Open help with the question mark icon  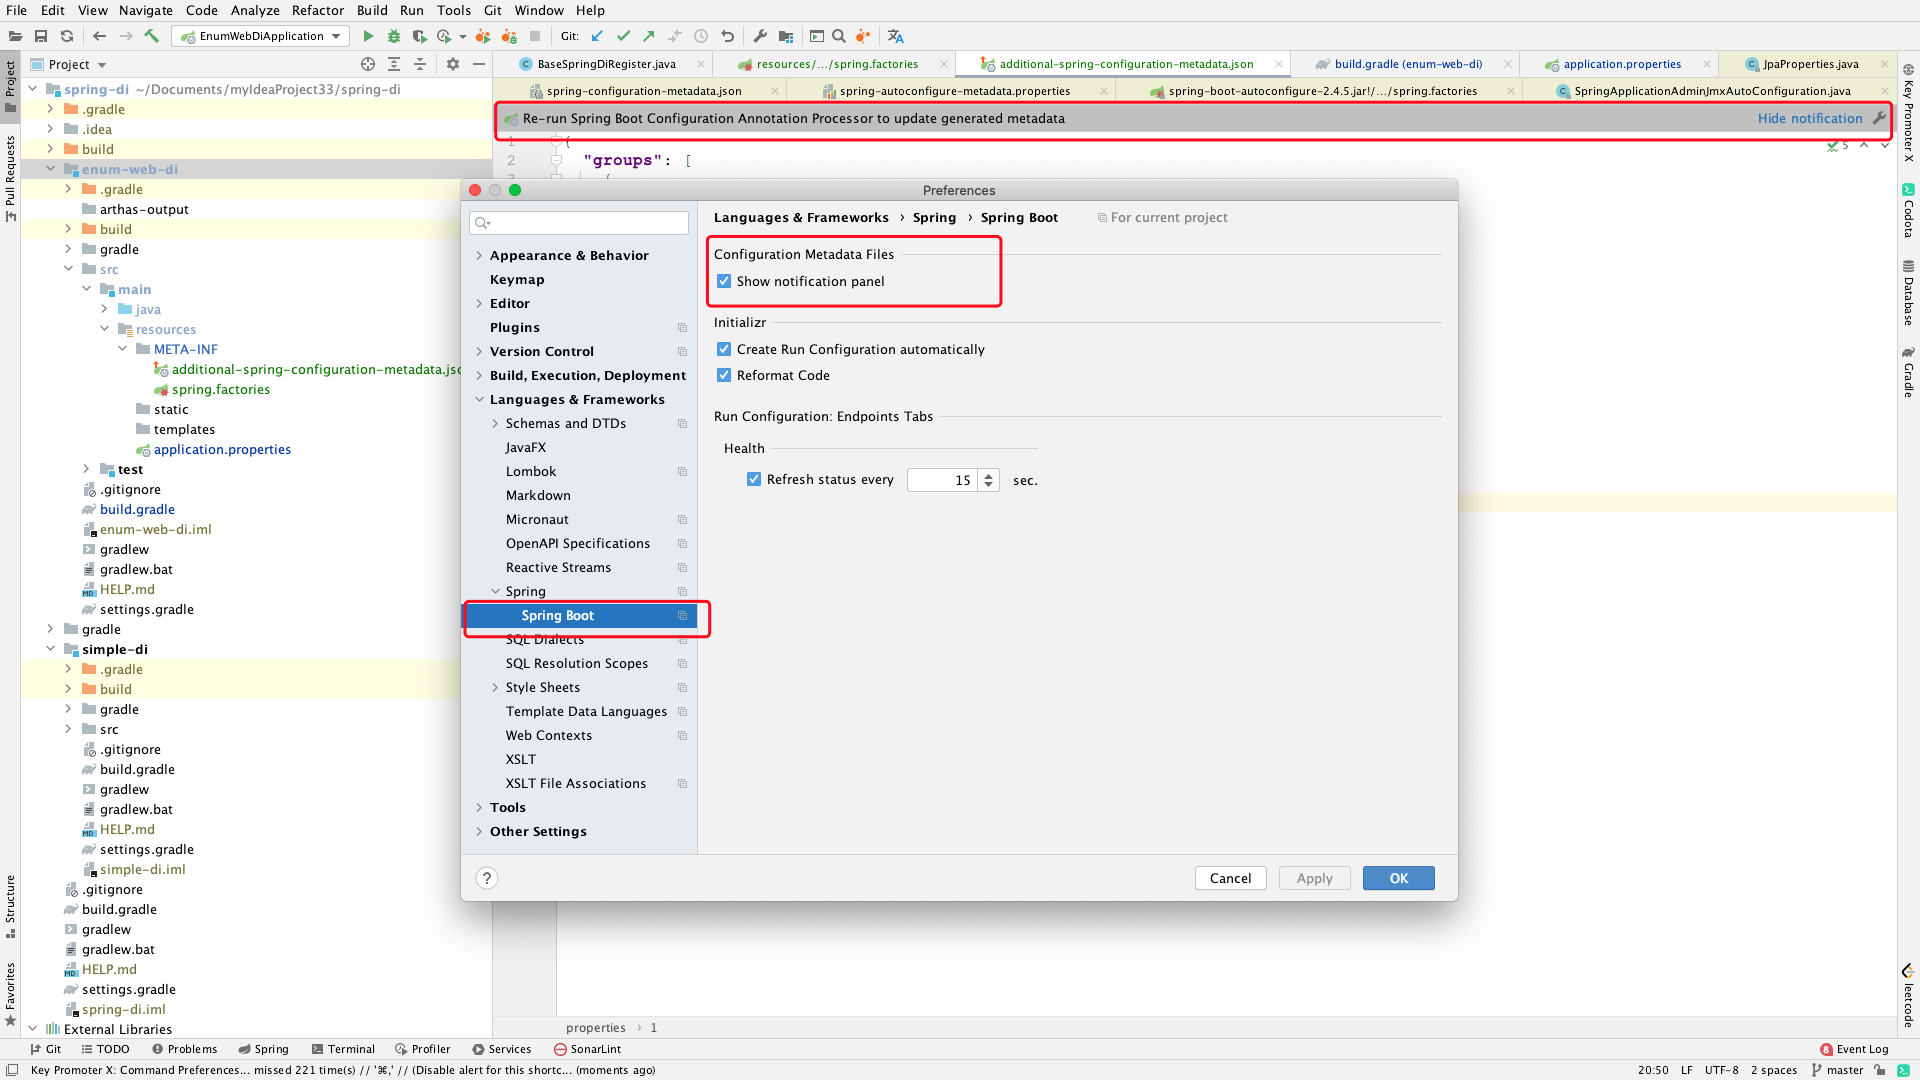(487, 878)
